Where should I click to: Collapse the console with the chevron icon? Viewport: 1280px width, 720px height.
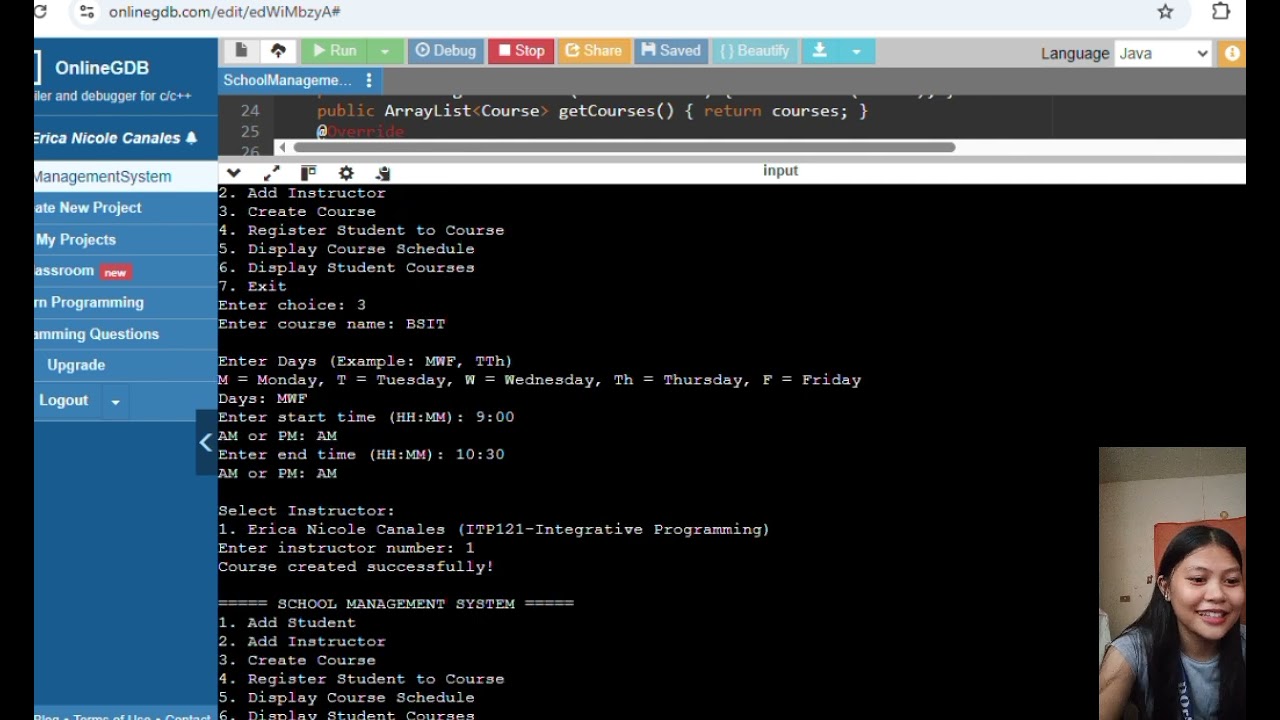coord(234,173)
